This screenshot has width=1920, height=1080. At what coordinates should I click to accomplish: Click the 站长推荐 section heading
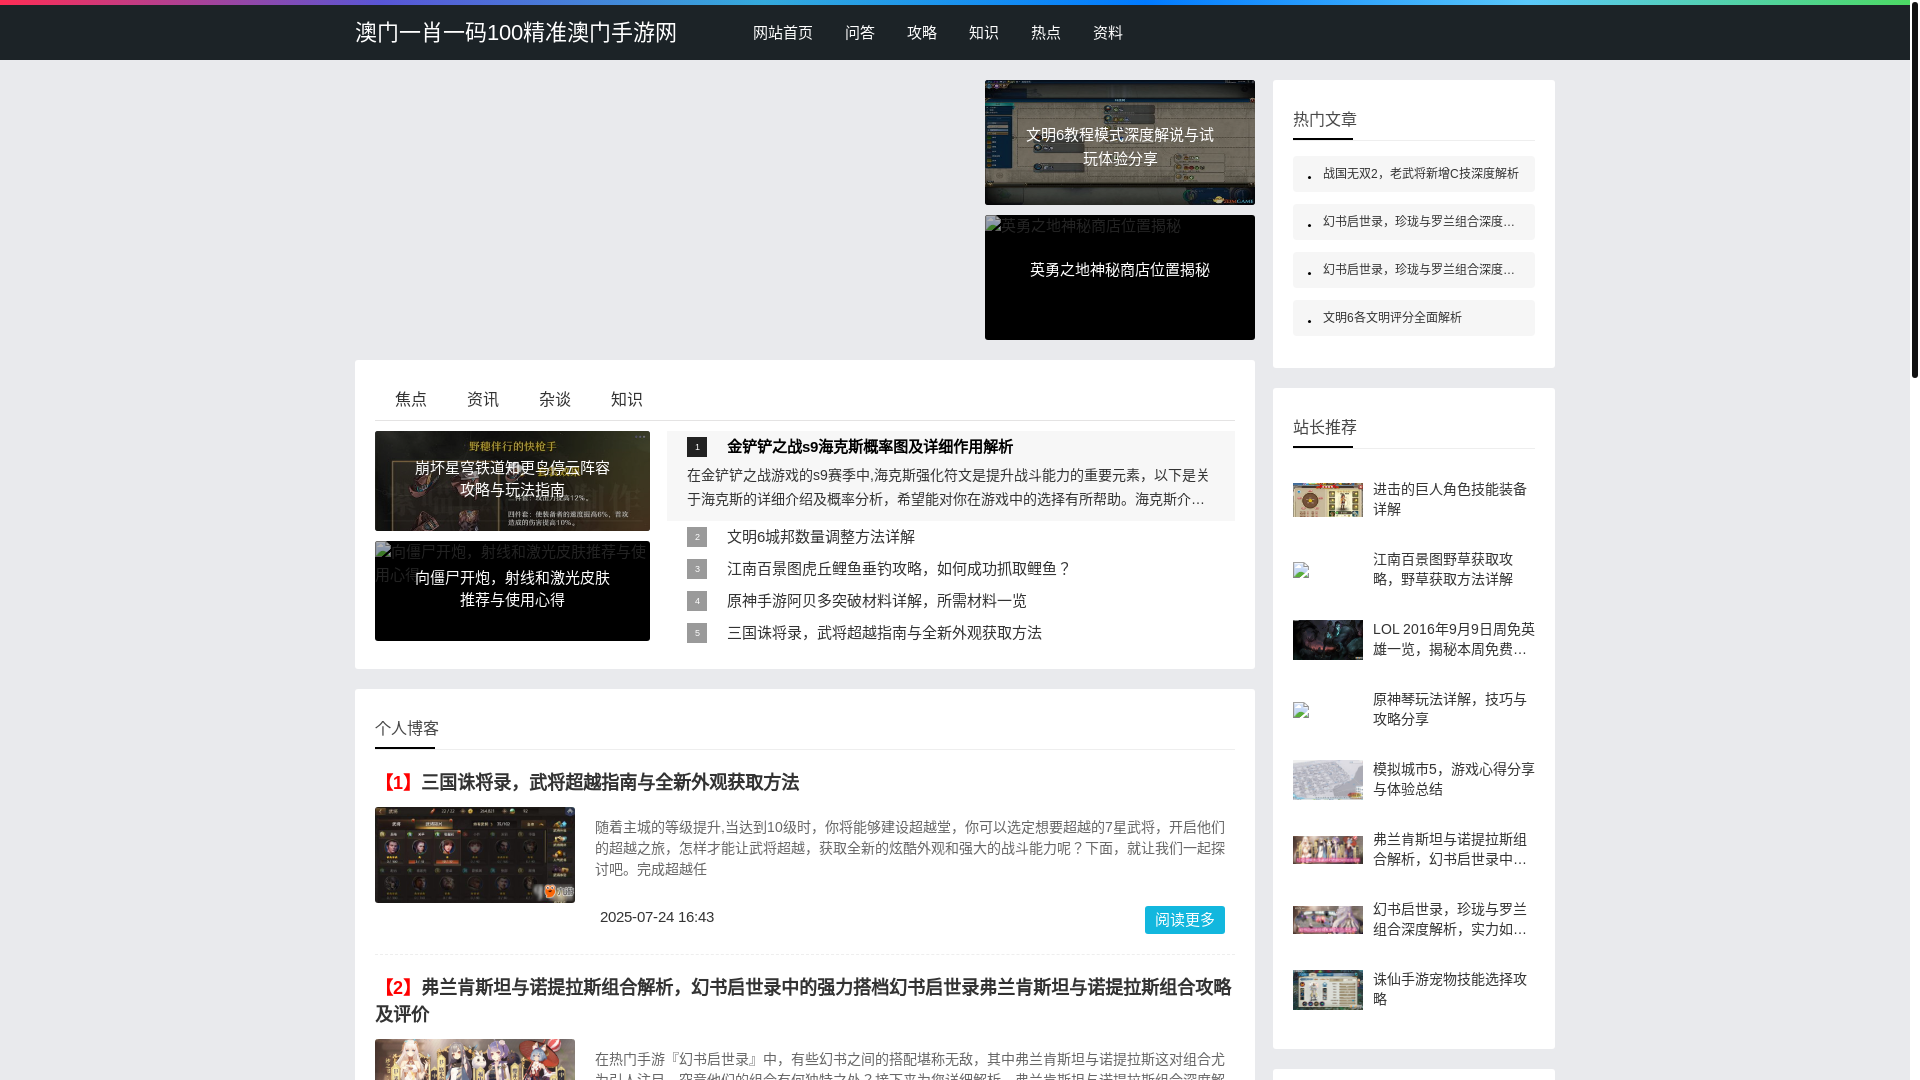(x=1324, y=427)
